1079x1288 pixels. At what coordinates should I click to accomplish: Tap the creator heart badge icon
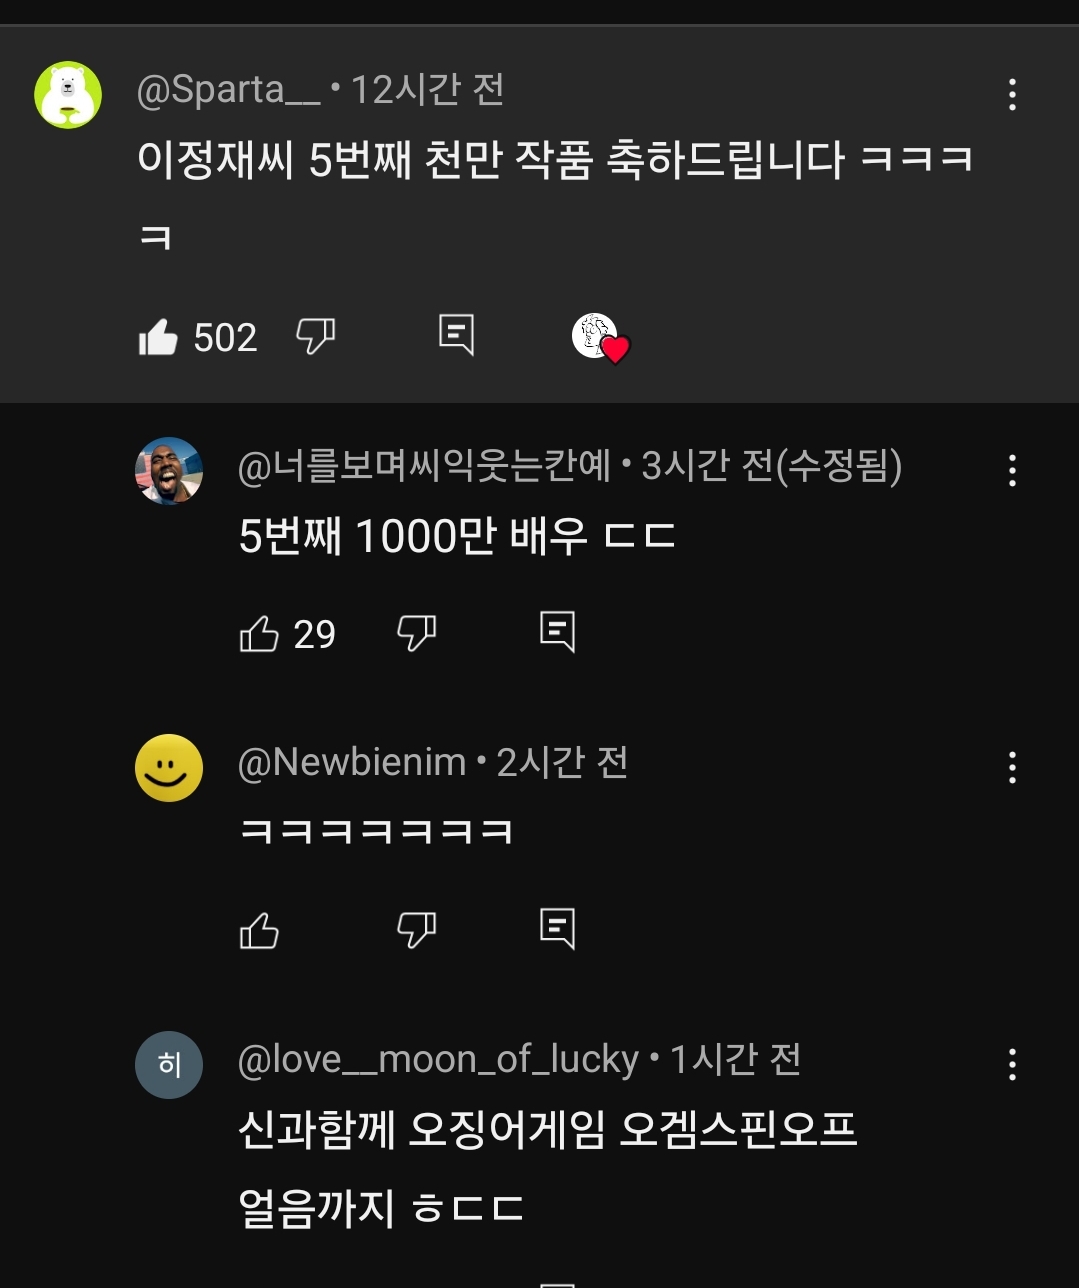point(601,338)
